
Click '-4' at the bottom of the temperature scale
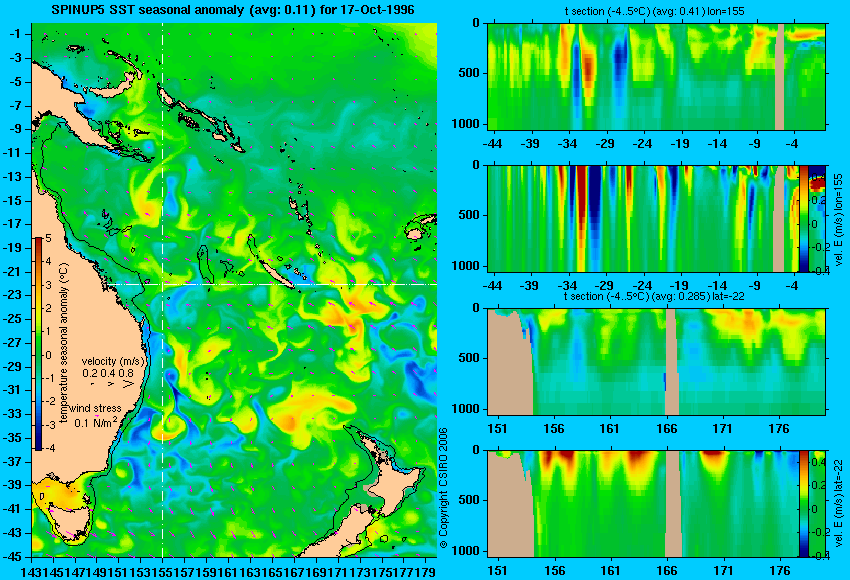click(x=50, y=448)
